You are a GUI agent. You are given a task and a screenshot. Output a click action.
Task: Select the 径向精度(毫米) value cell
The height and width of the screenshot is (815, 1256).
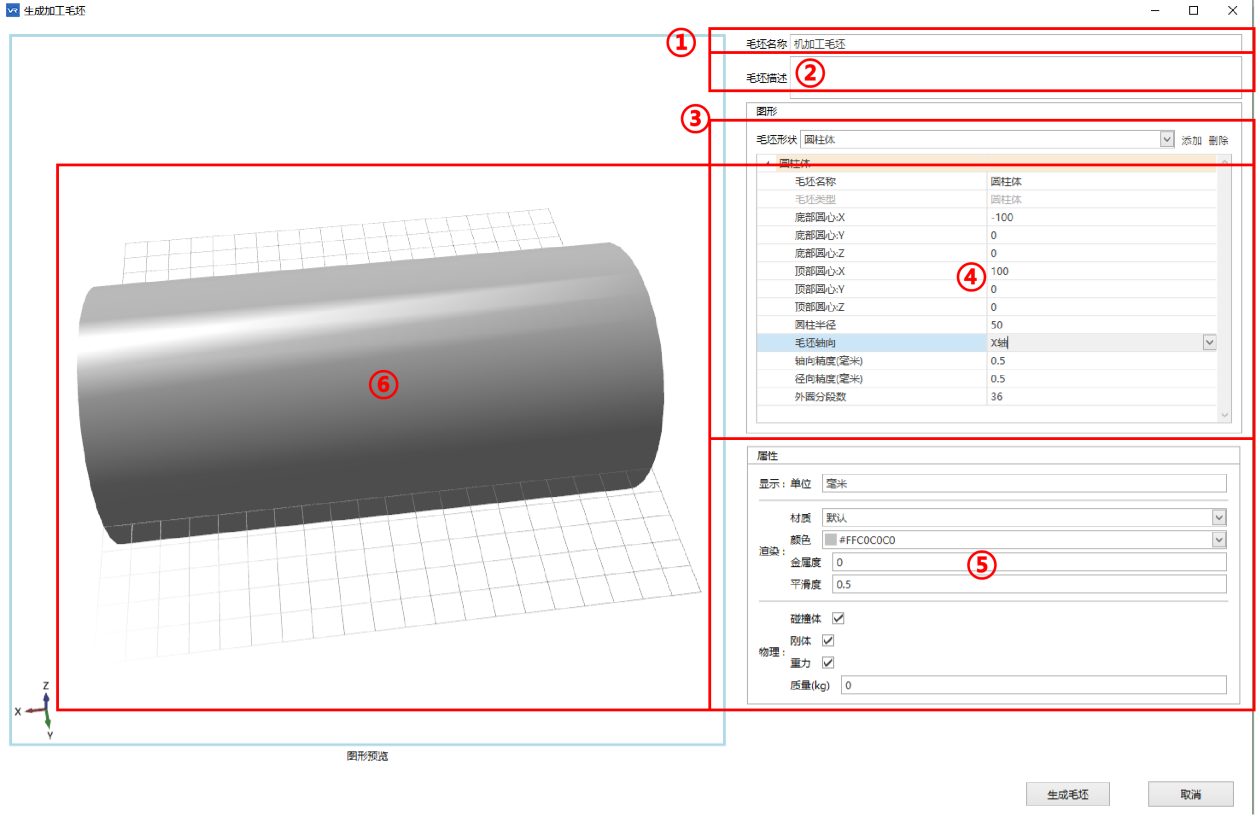click(x=1101, y=379)
